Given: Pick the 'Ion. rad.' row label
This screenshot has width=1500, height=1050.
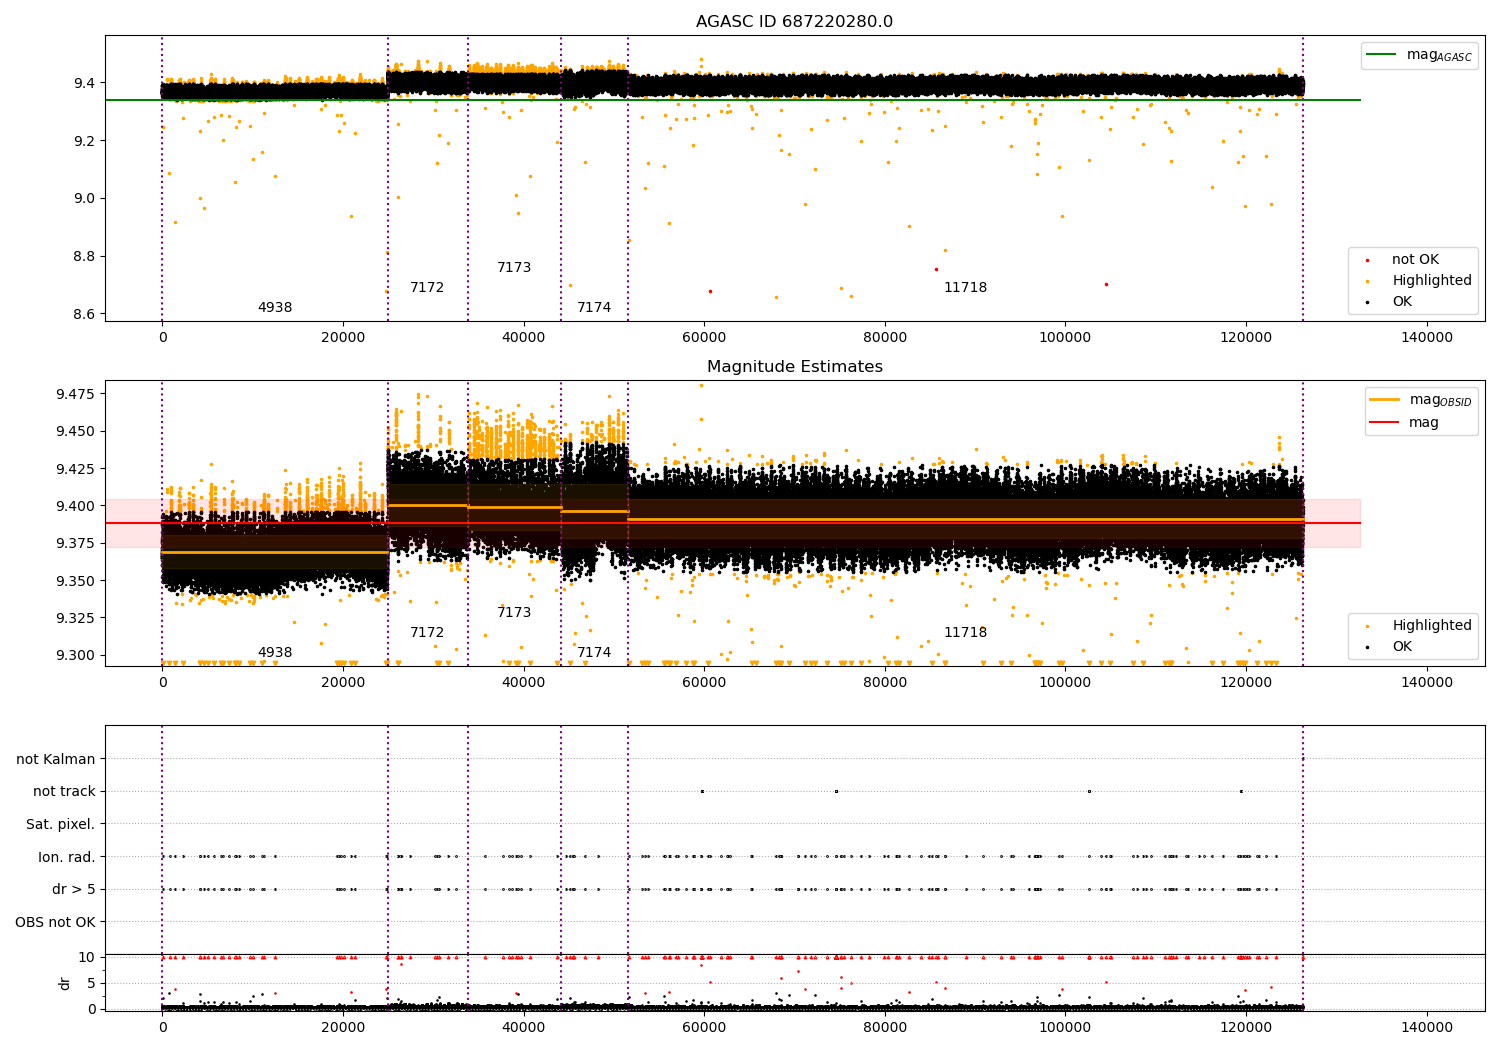Looking at the screenshot, I should pyautogui.click(x=67, y=857).
